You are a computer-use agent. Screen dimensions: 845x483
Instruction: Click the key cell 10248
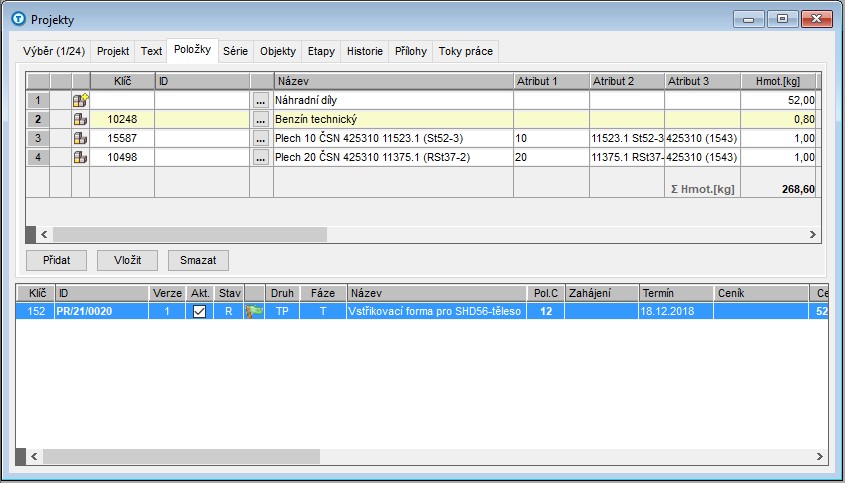pos(122,119)
